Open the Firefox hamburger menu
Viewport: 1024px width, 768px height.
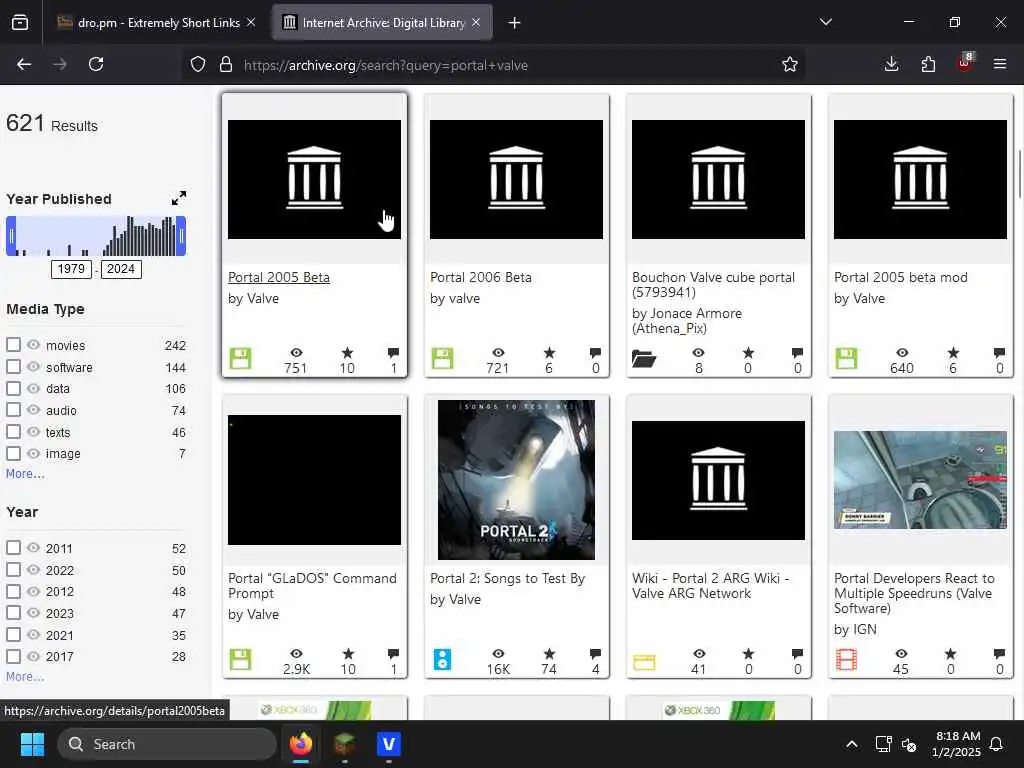point(999,64)
